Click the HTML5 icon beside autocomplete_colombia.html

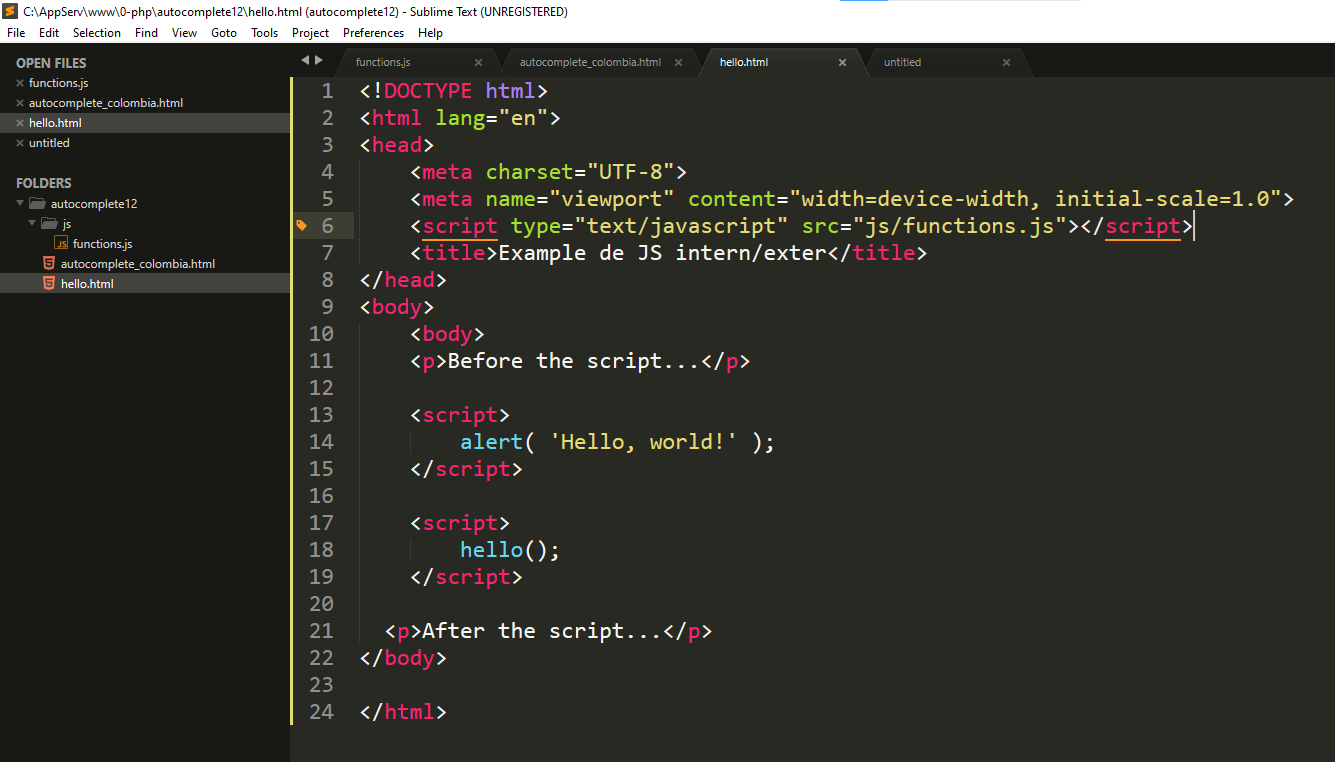48,264
